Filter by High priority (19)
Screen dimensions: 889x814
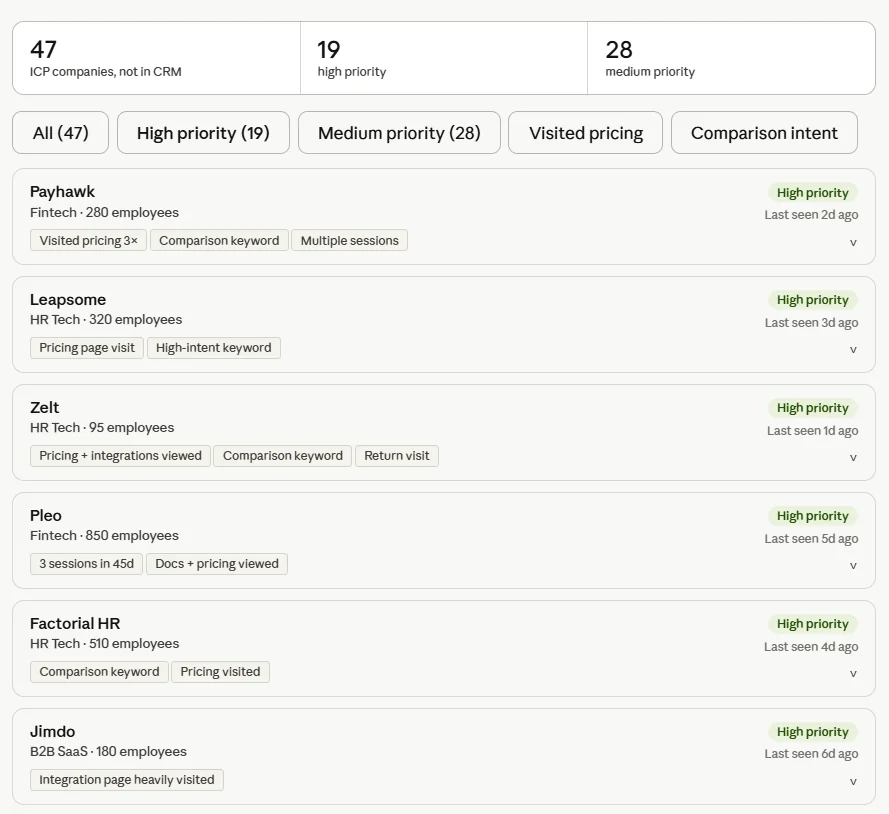tap(203, 133)
